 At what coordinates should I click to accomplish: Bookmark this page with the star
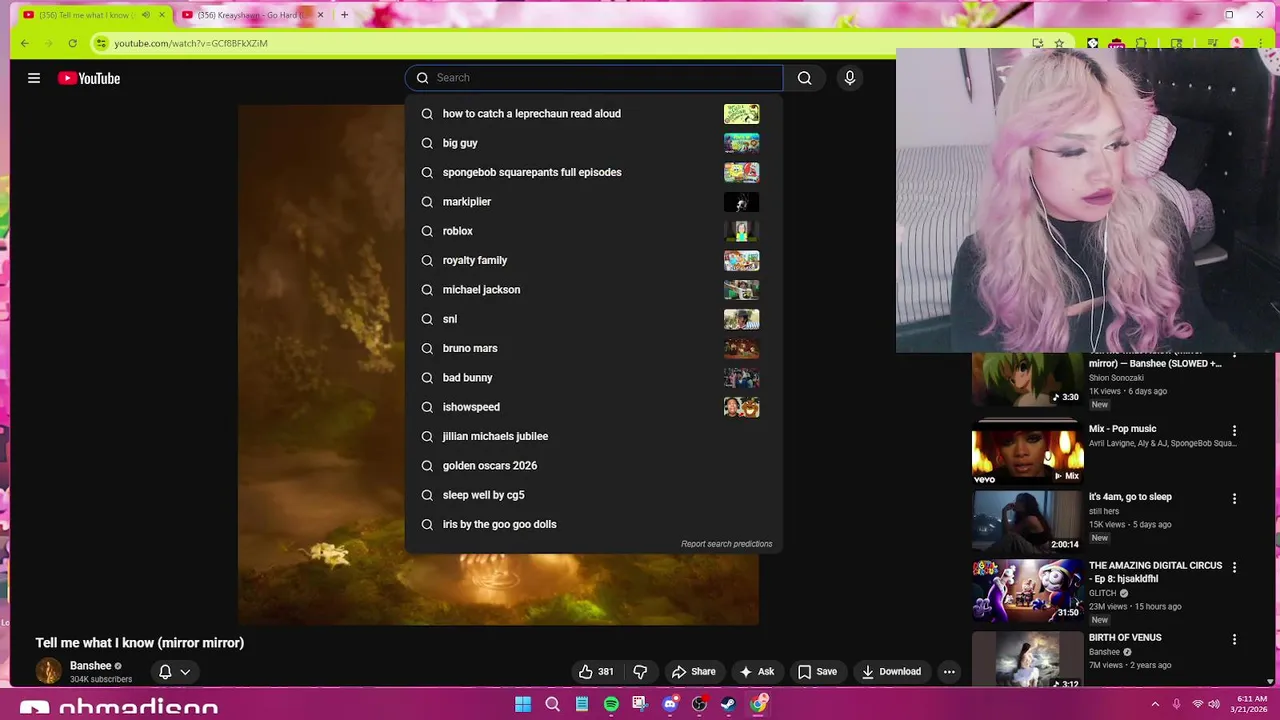pyautogui.click(x=1059, y=43)
